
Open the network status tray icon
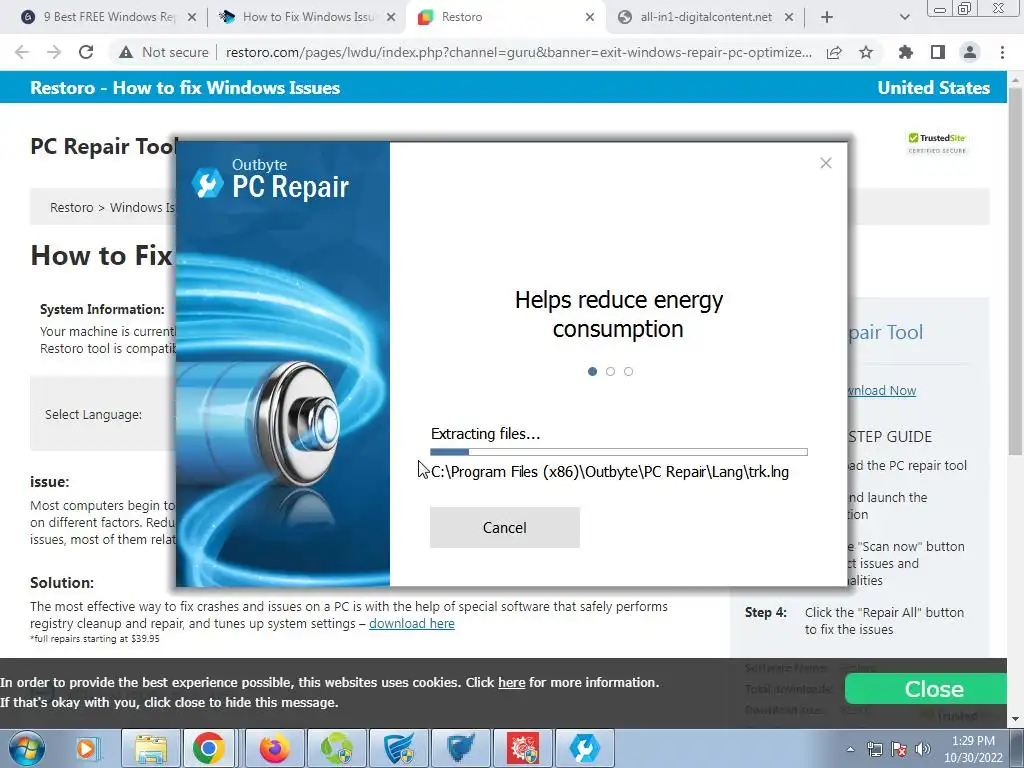(x=874, y=749)
